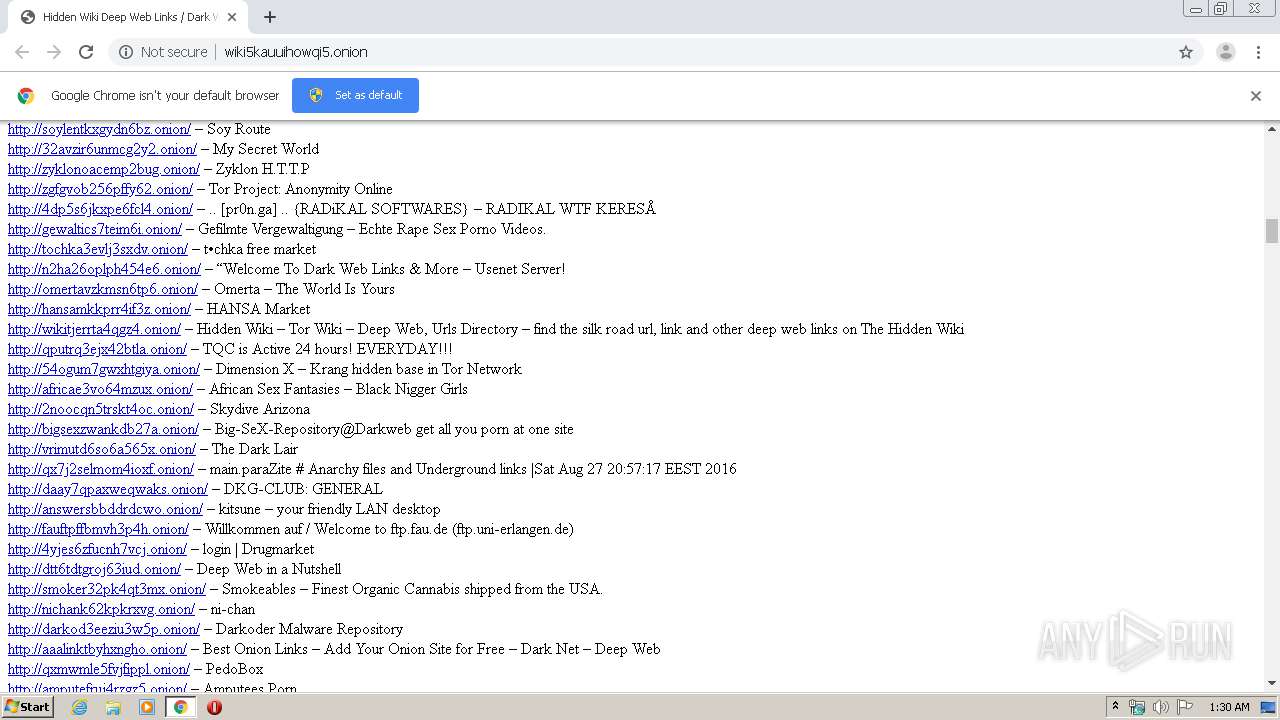The image size is (1280, 720).
Task: Click the text 'kitsune – your friendly LAN desktop'
Action: (x=329, y=509)
